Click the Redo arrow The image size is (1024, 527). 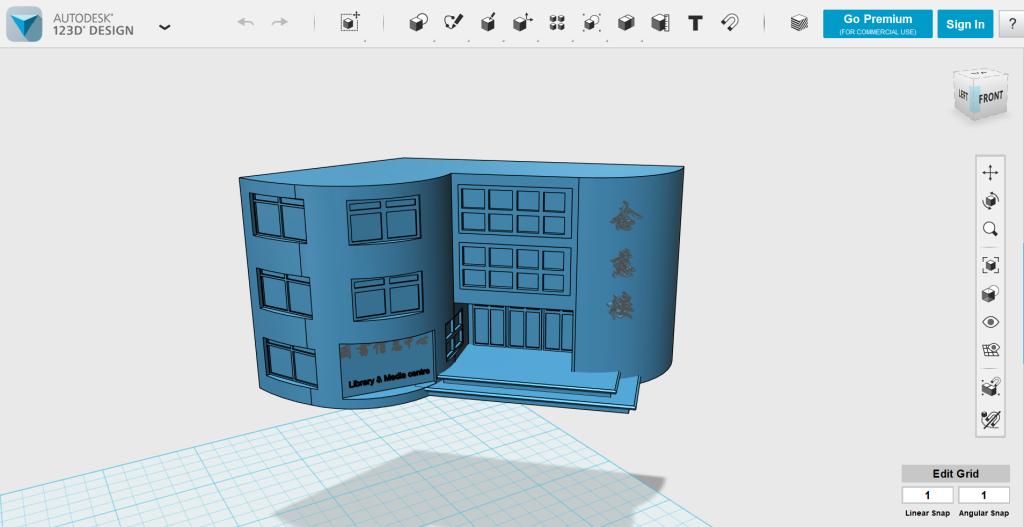[279, 23]
